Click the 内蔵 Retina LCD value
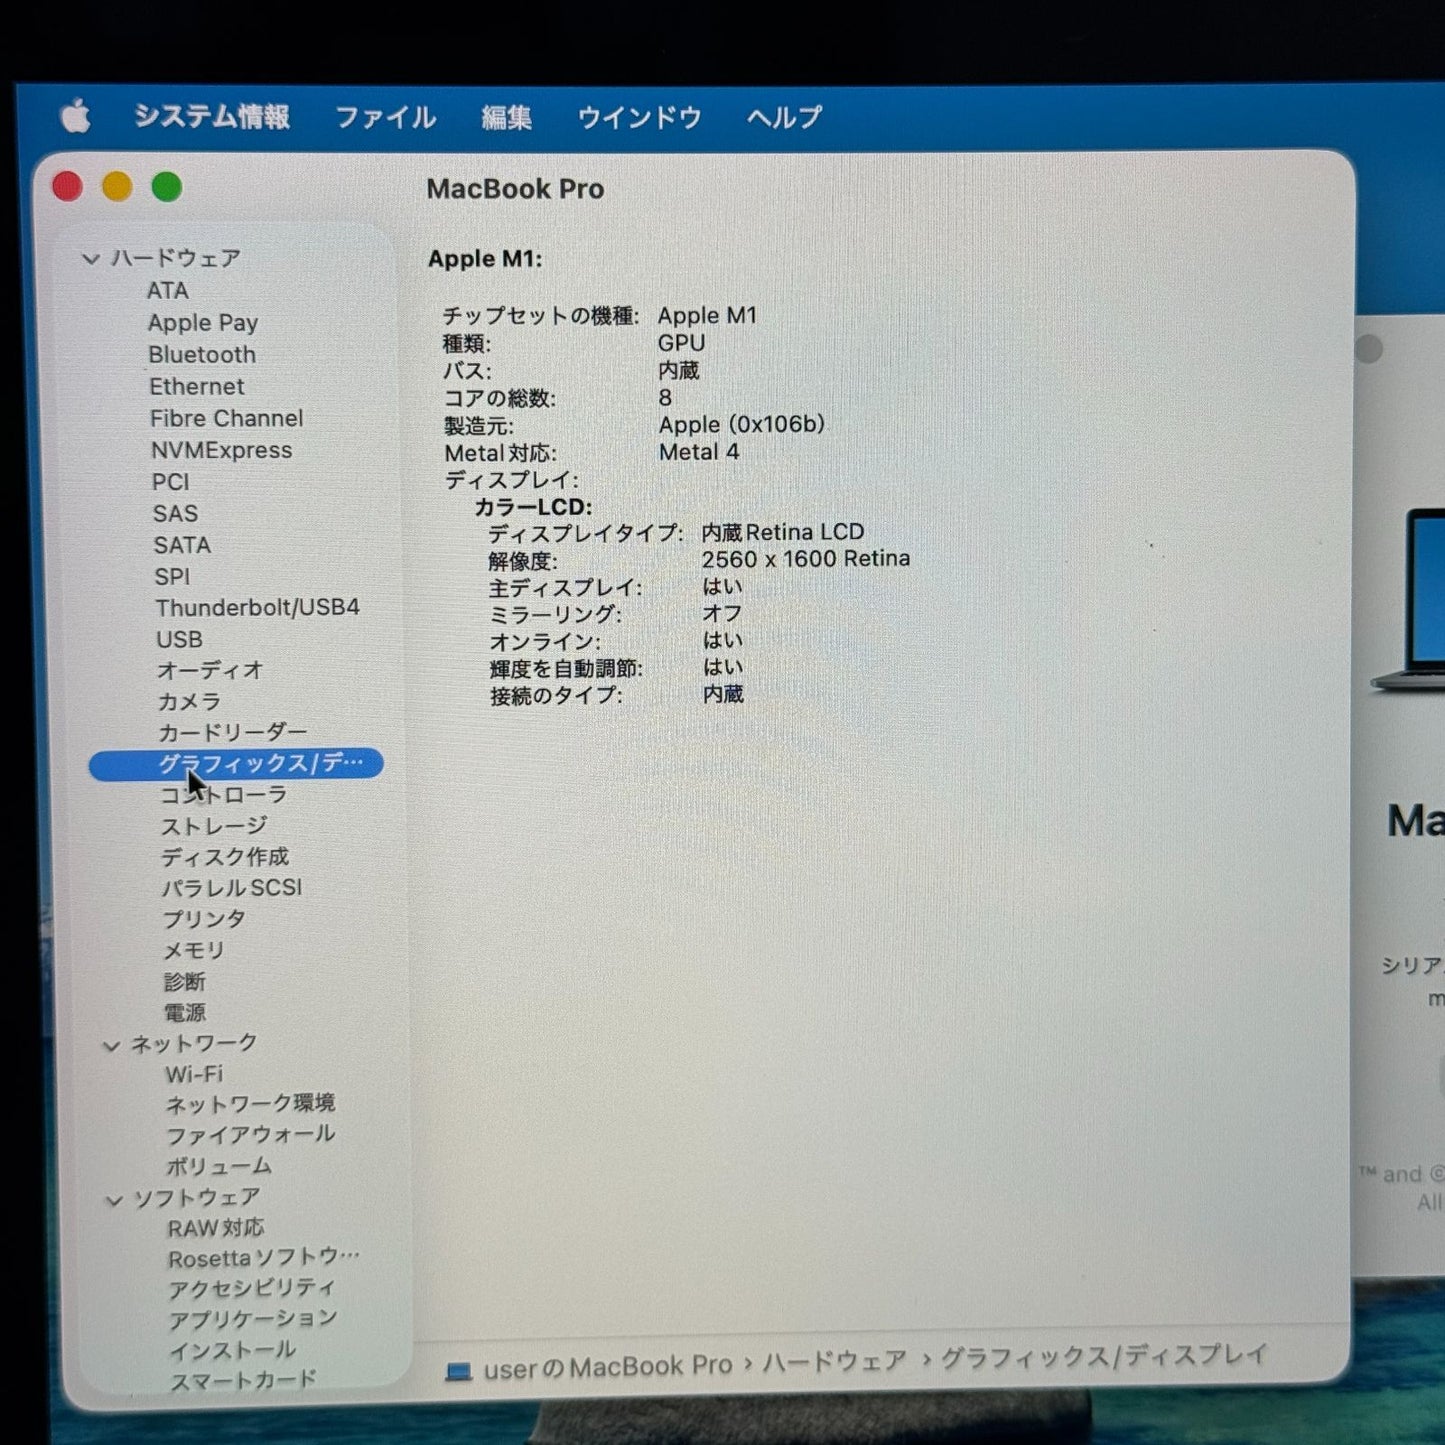The image size is (1445, 1445). [783, 532]
